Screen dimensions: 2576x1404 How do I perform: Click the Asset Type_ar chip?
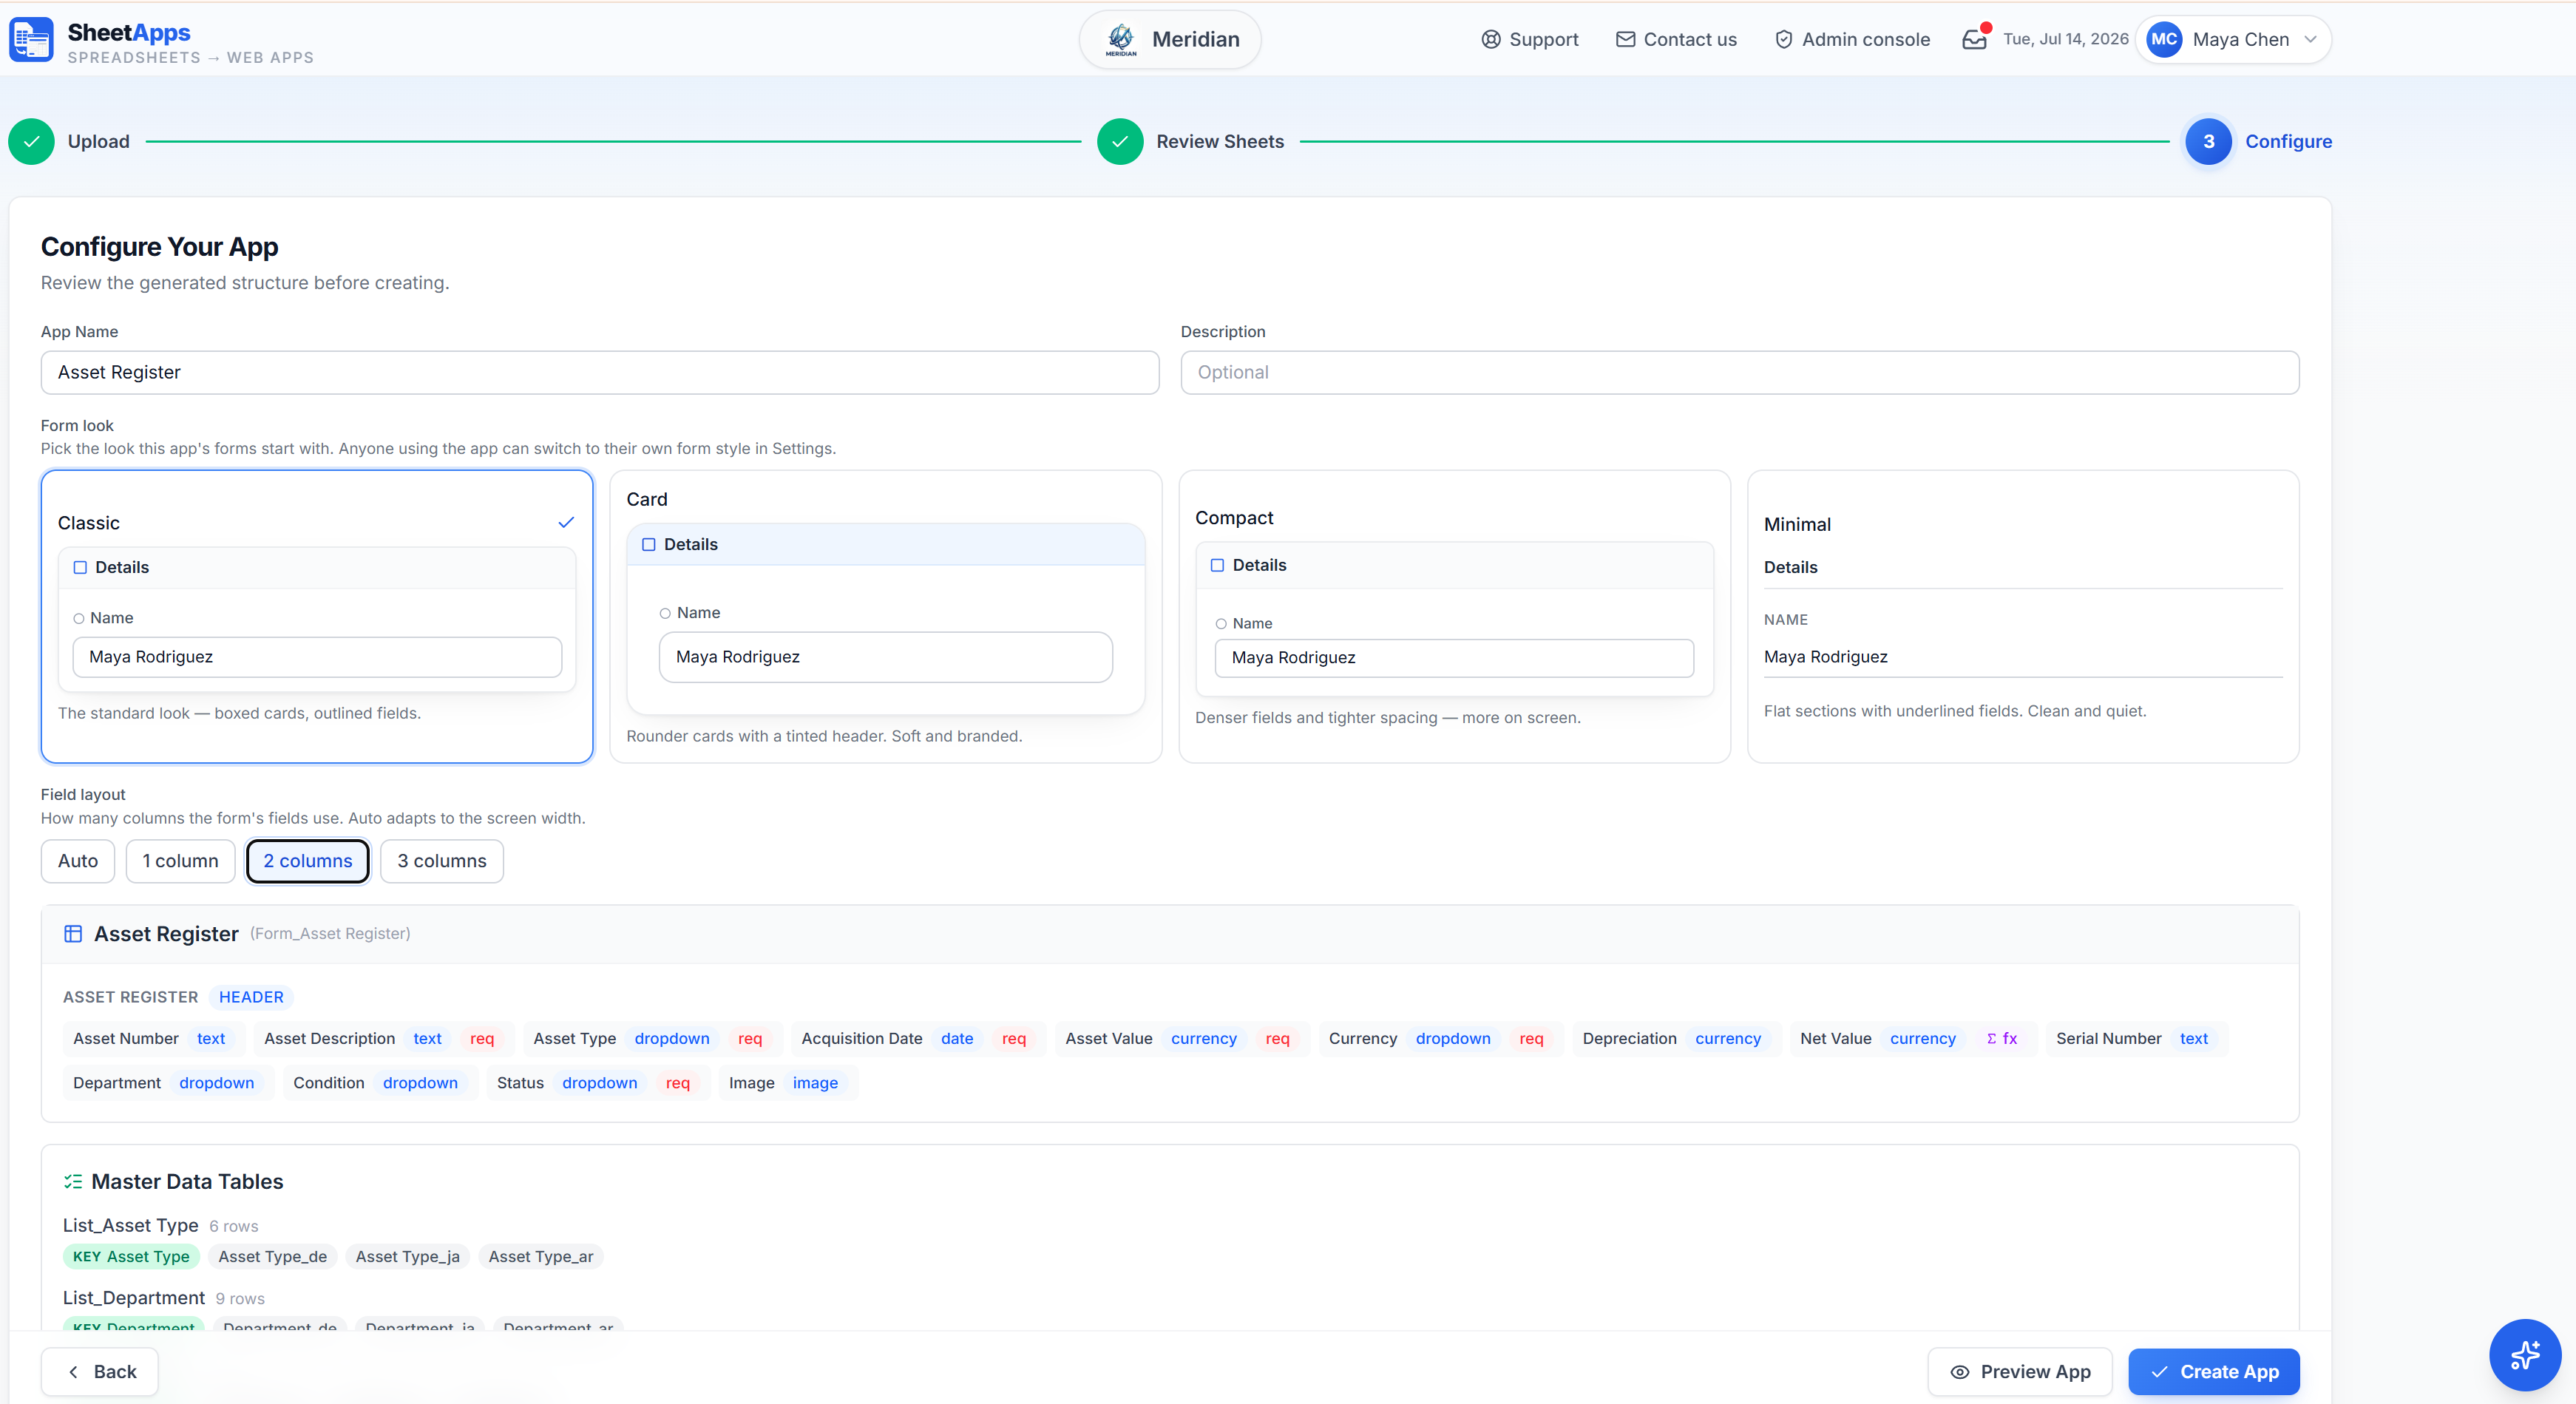pos(541,1256)
